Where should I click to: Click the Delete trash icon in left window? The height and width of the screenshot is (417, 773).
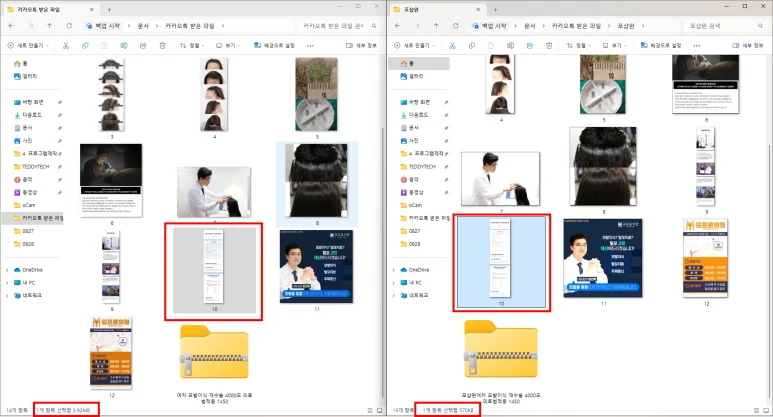[x=162, y=45]
